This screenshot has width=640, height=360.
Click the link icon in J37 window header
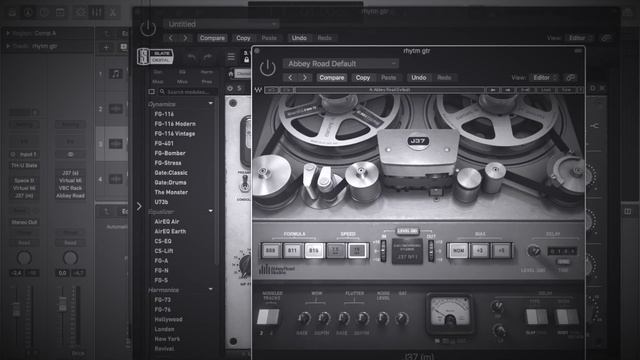[x=571, y=78]
